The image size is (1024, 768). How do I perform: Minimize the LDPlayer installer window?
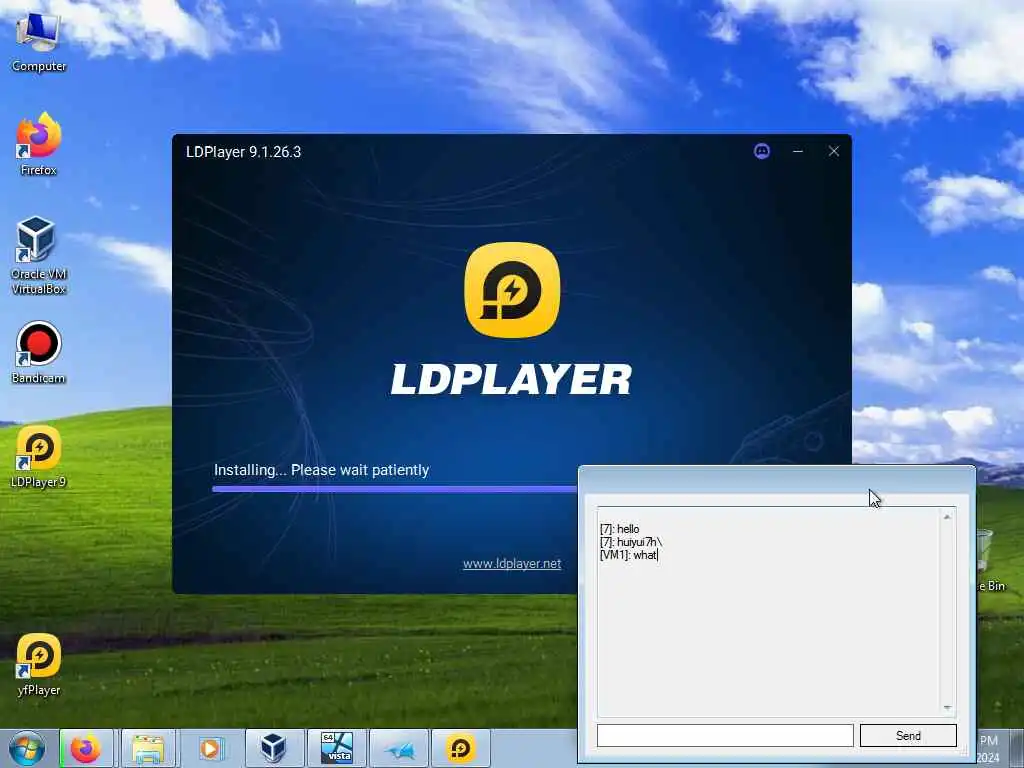pyautogui.click(x=797, y=152)
